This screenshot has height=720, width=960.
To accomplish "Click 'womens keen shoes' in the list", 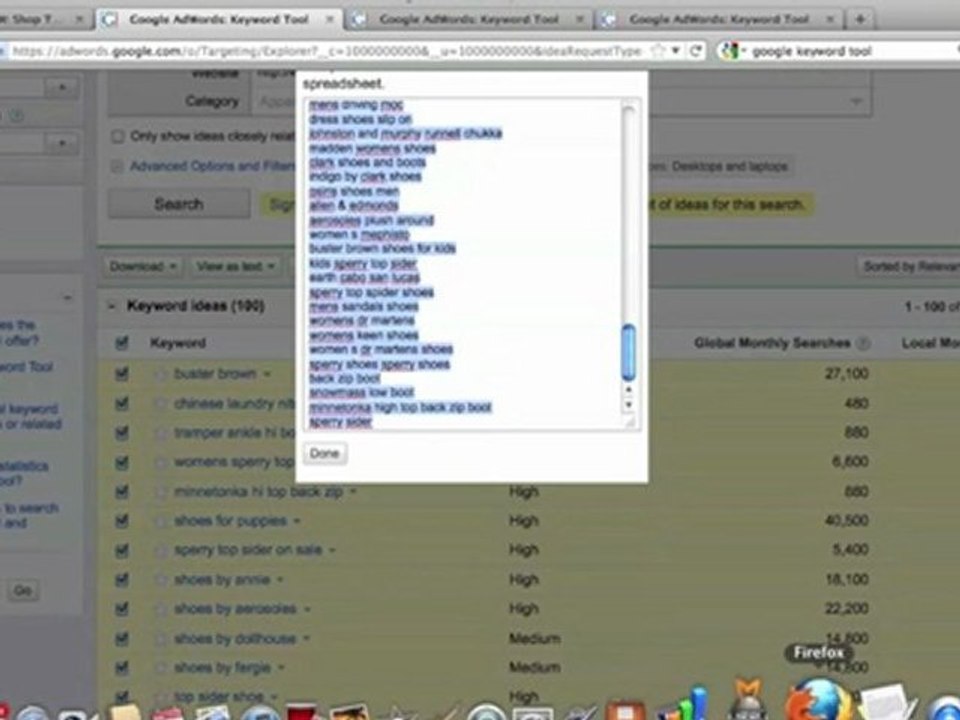I will tap(364, 336).
